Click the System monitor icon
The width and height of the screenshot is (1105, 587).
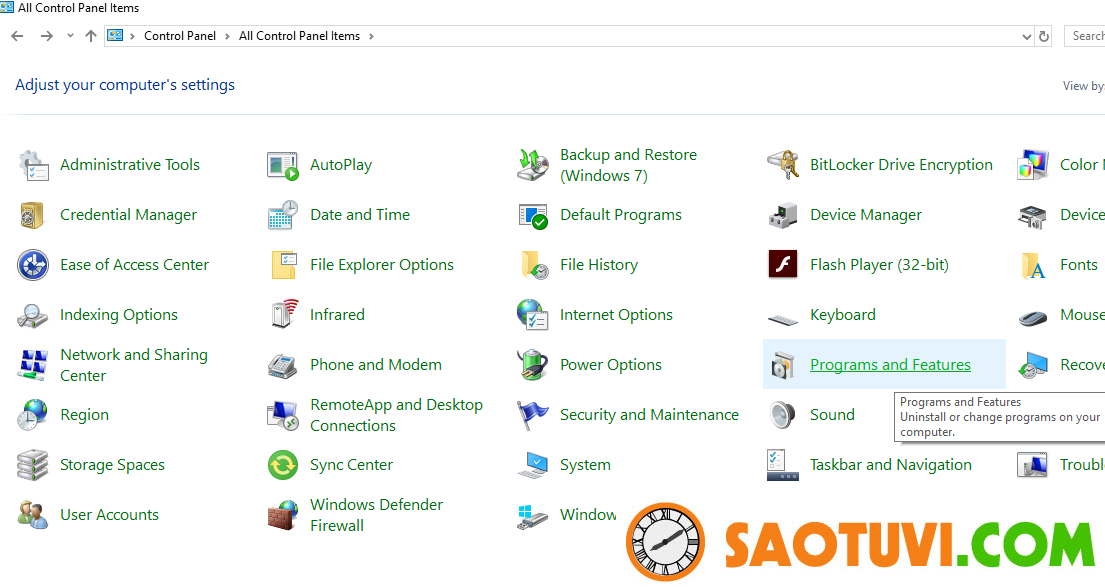pyautogui.click(x=533, y=466)
